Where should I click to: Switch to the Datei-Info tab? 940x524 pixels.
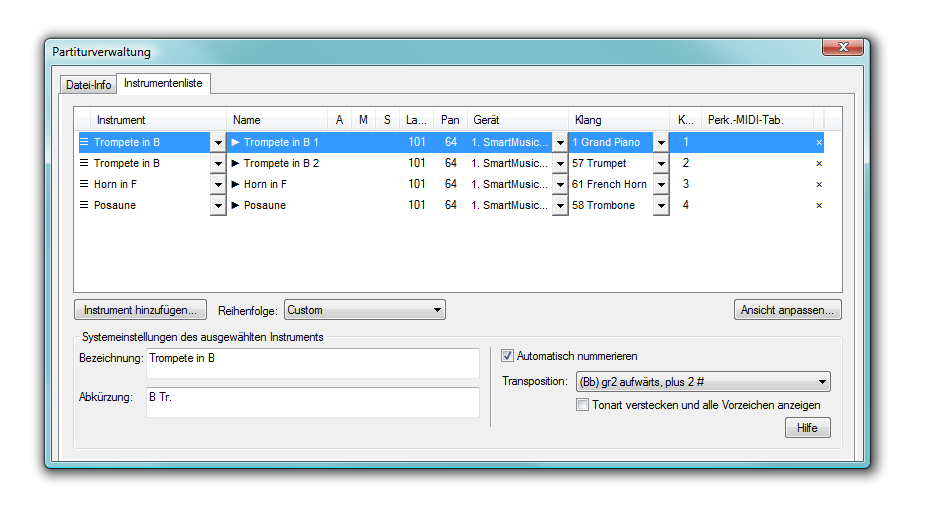coord(88,85)
